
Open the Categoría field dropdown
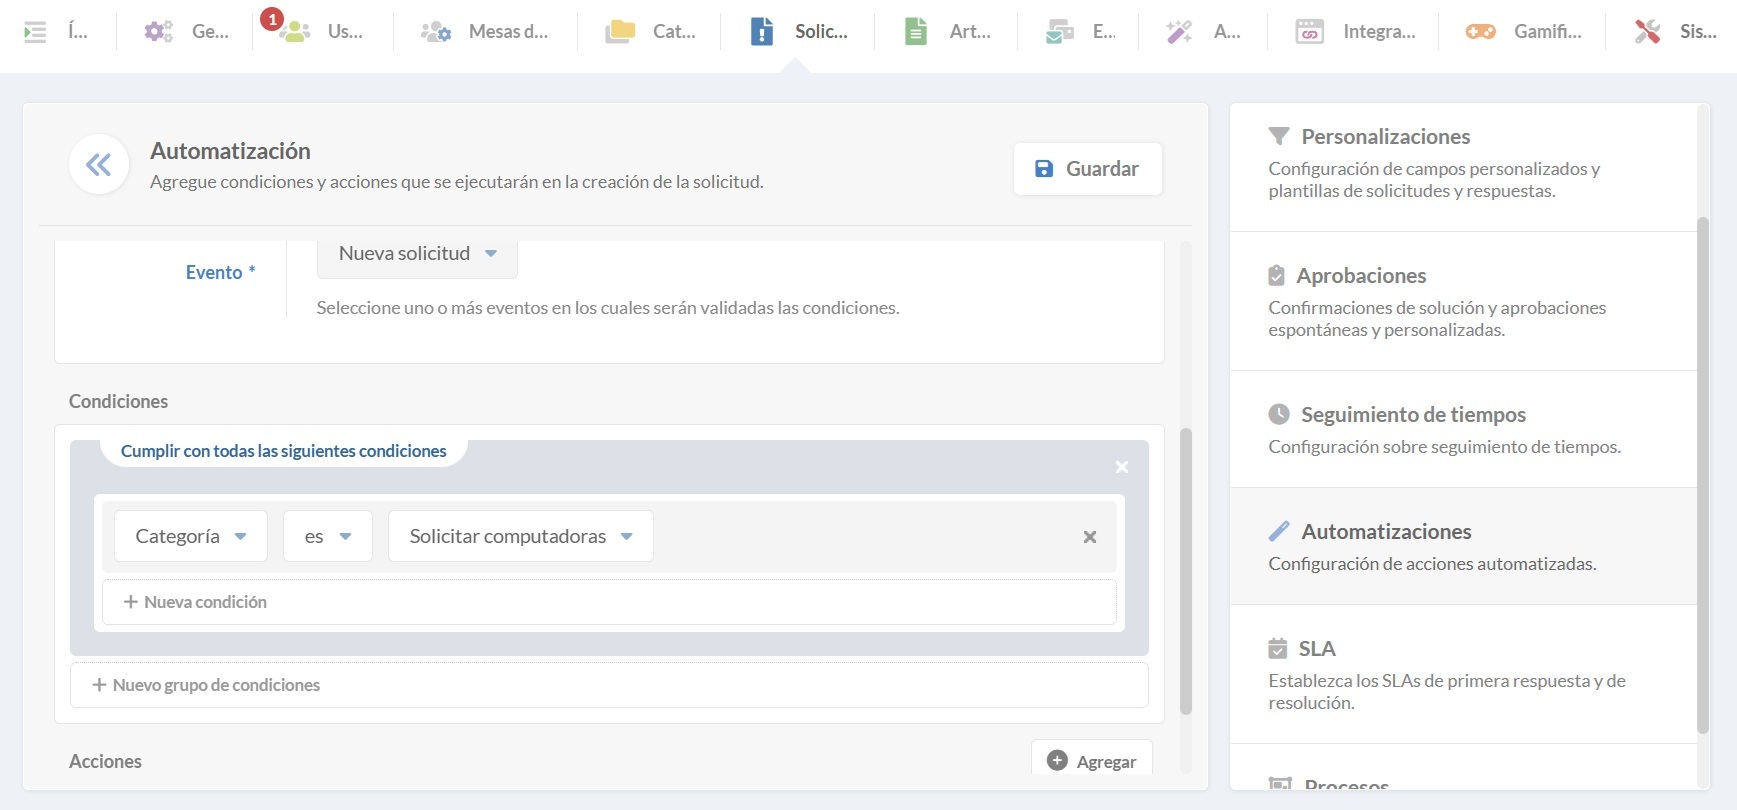click(190, 537)
